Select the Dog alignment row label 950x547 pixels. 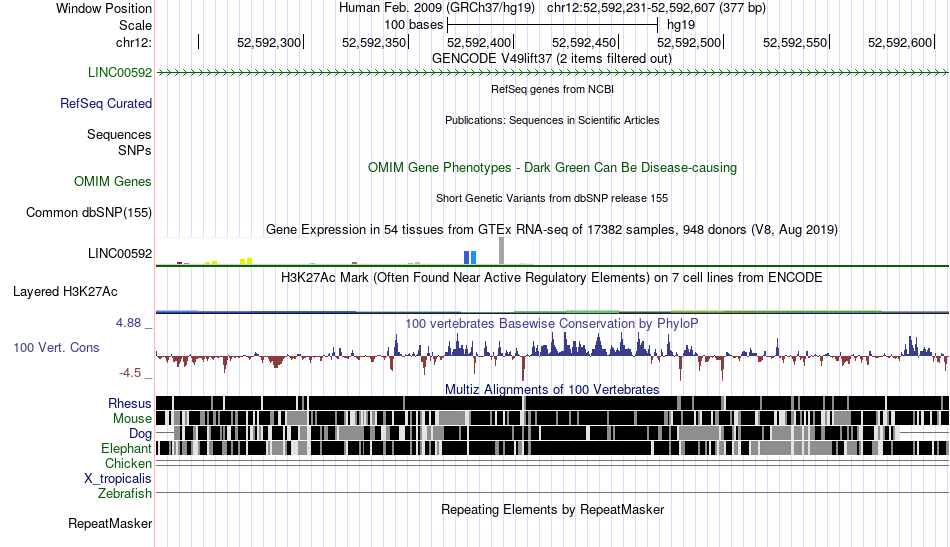pos(140,434)
